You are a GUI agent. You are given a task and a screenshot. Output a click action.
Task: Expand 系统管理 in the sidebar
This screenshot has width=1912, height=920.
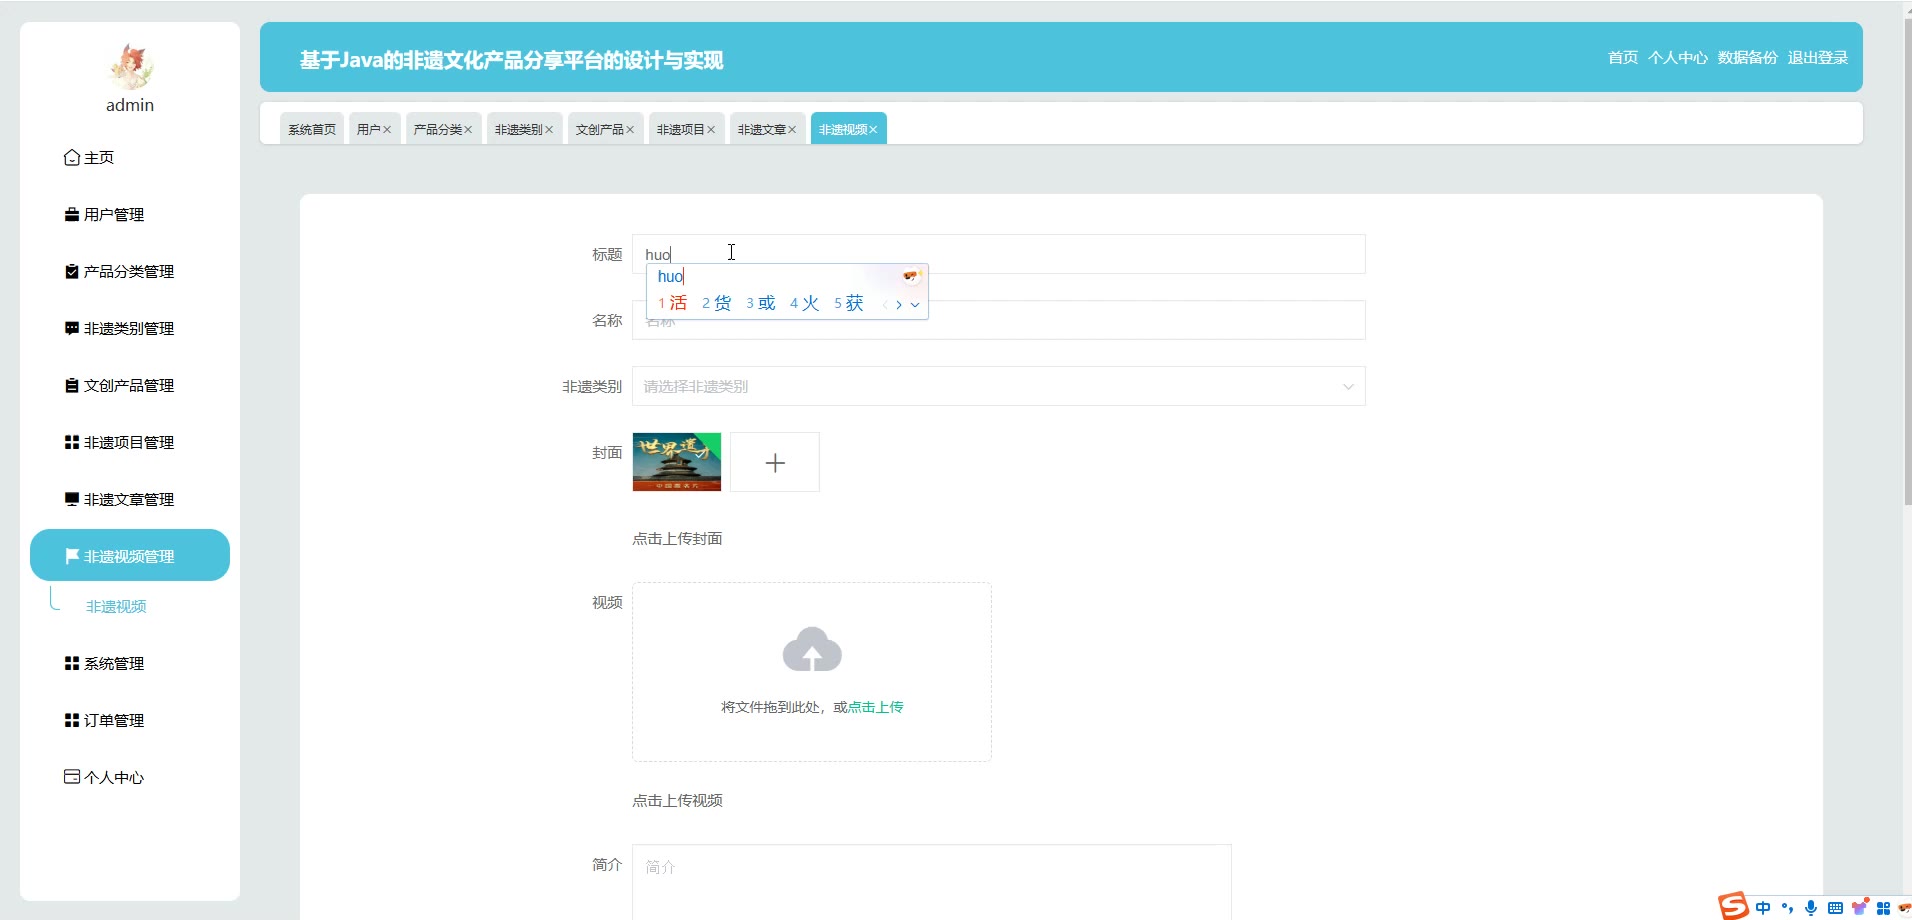pyautogui.click(x=114, y=664)
